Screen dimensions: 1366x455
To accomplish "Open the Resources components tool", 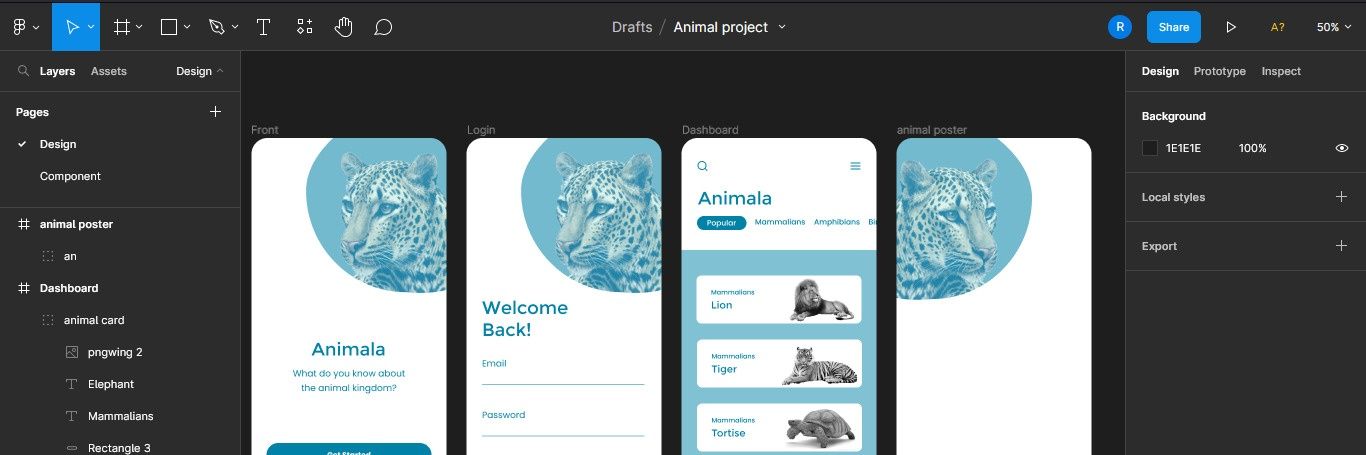I will (305, 27).
